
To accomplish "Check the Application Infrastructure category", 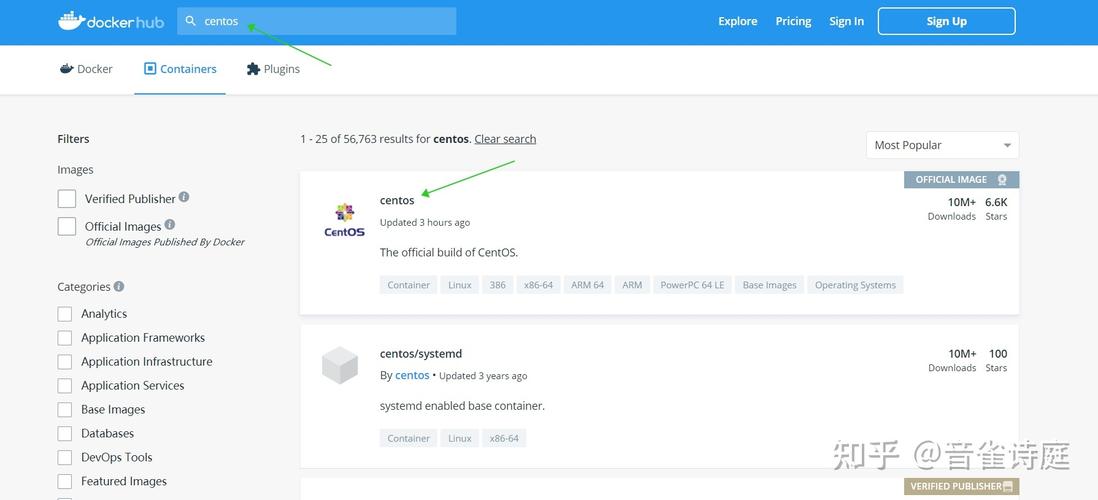I will pyautogui.click(x=64, y=361).
